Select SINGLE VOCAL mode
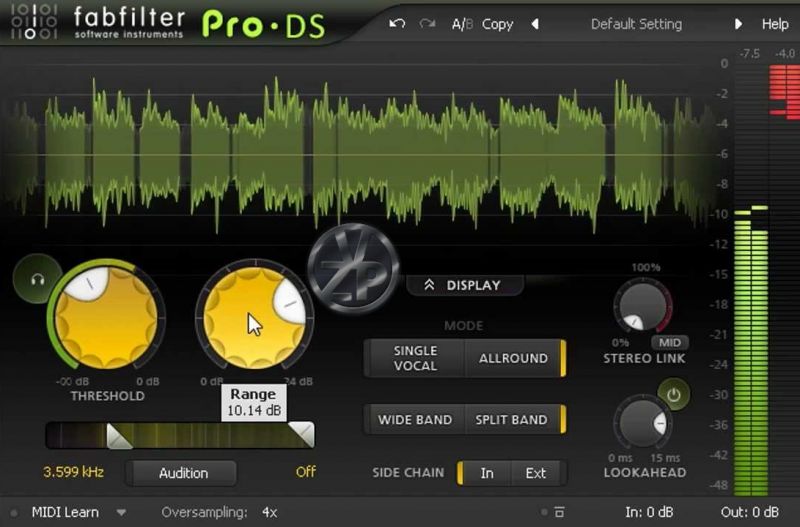 415,358
